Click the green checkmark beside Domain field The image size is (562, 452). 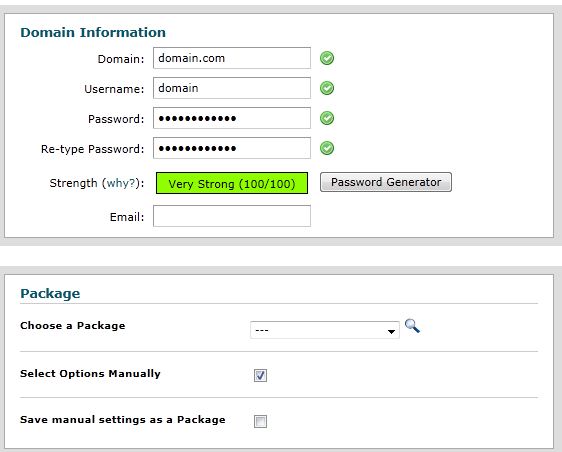point(327,58)
